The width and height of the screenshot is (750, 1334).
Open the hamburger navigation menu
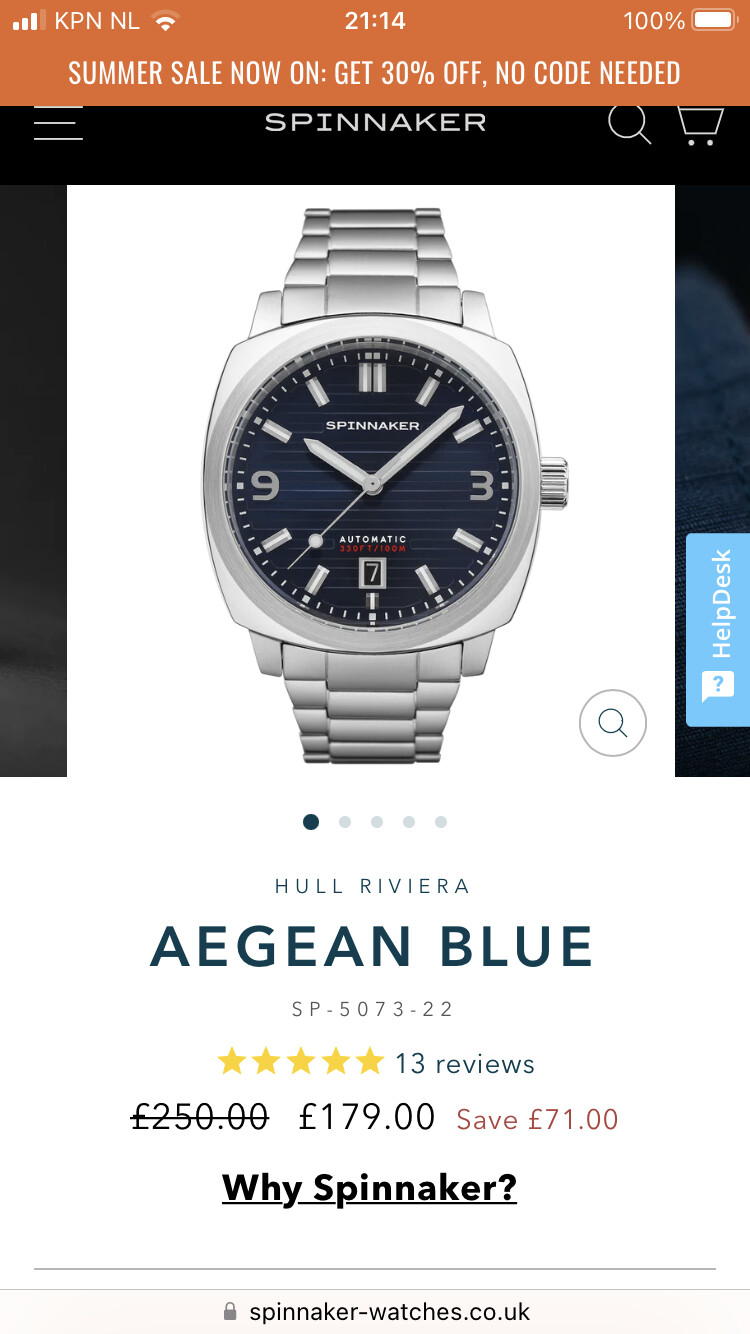click(58, 122)
